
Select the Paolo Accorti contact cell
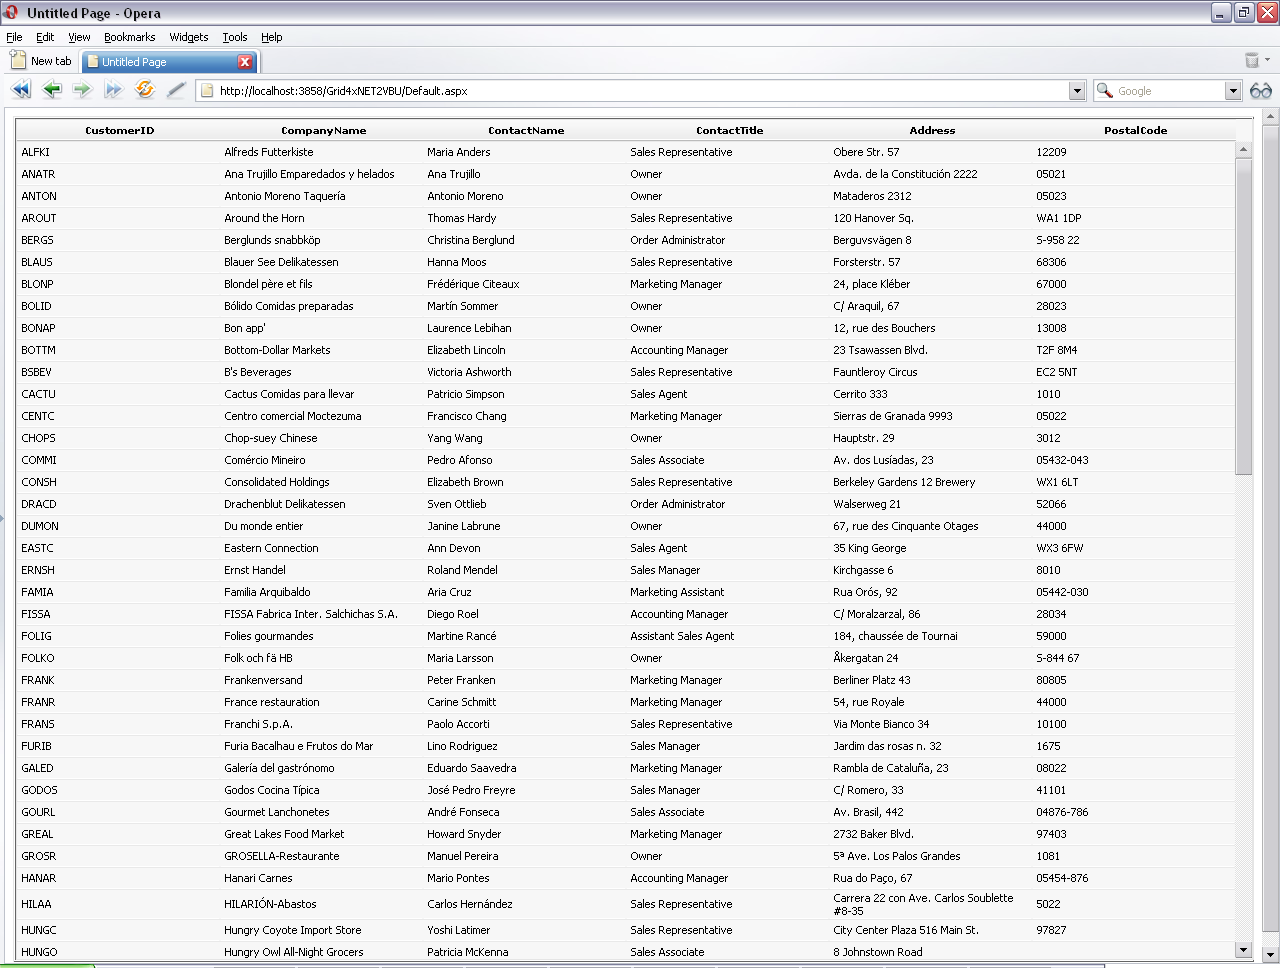(458, 724)
